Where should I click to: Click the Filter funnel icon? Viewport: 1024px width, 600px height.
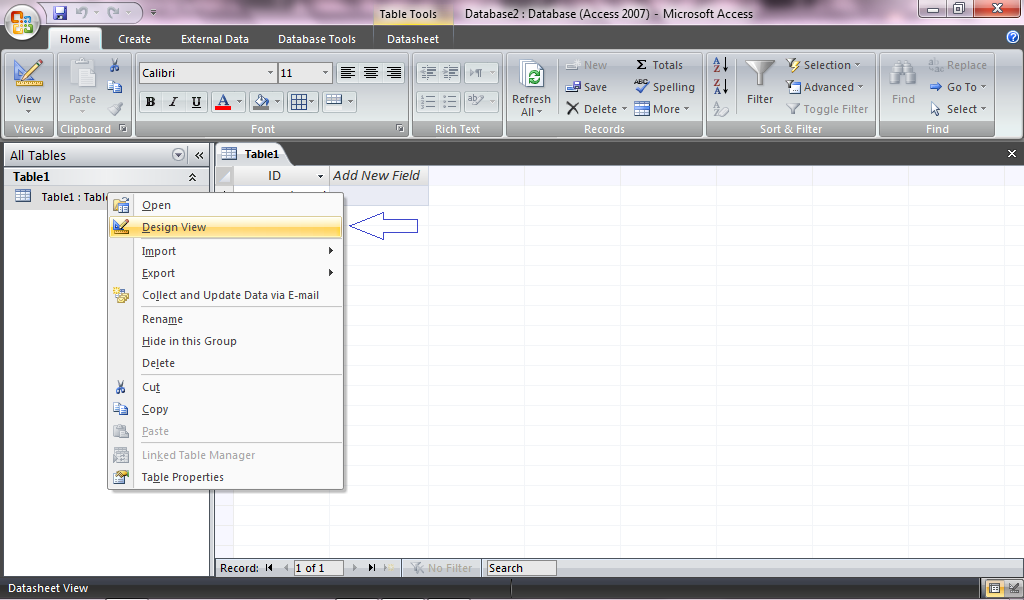point(760,73)
